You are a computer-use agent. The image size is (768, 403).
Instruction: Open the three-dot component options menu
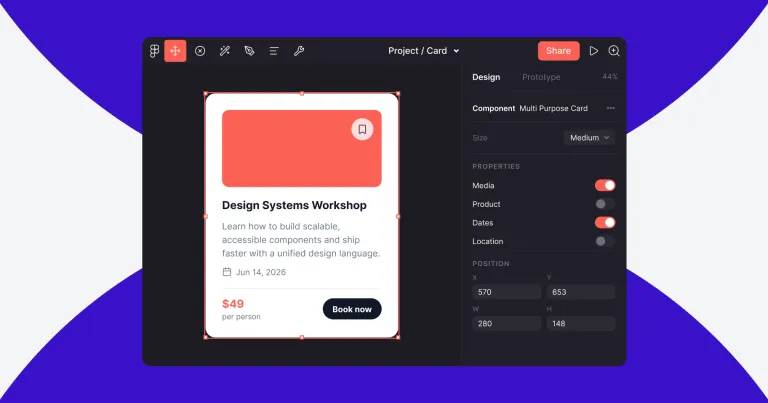click(x=610, y=108)
